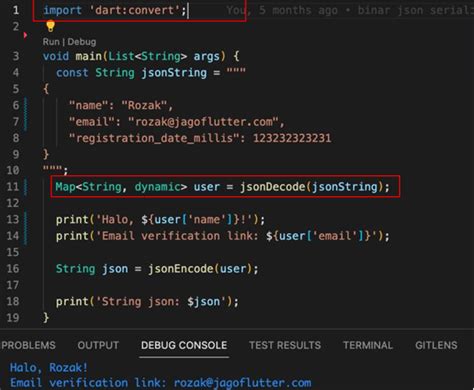474x390 pixels.
Task: Click the Debug code lens link
Action: (x=82, y=42)
